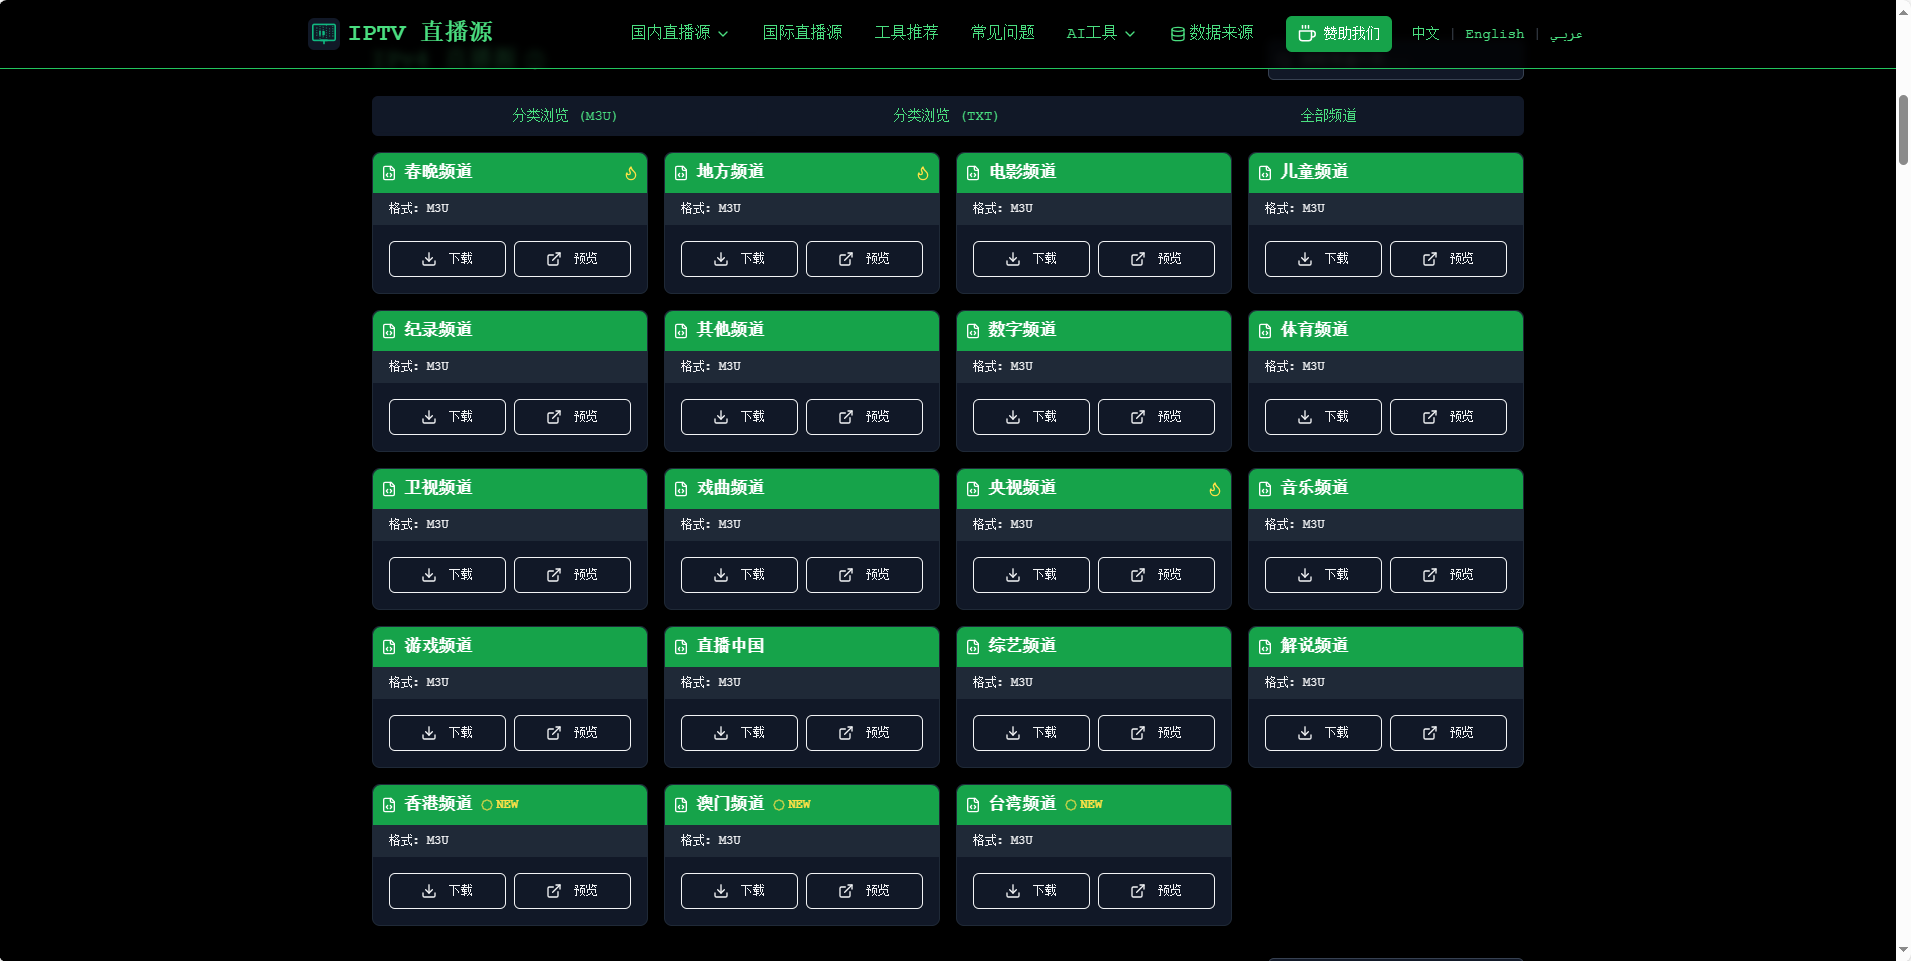Click the download icon for 电影频道

tap(1013, 259)
